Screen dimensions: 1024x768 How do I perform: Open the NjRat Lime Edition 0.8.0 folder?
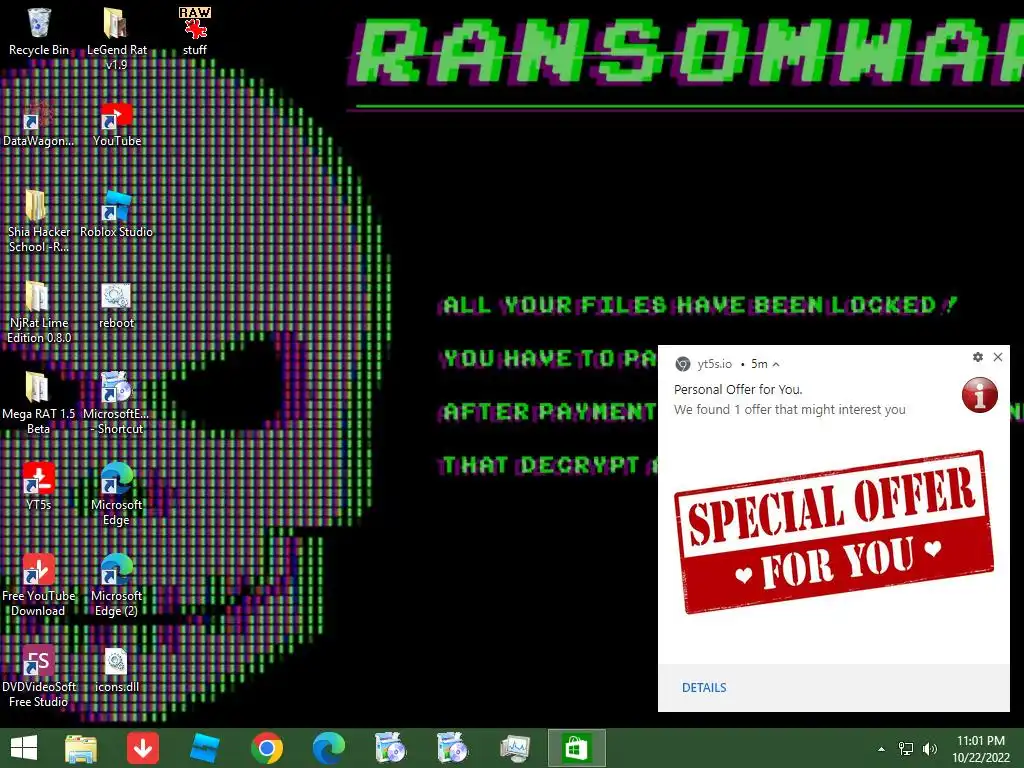tap(39, 312)
